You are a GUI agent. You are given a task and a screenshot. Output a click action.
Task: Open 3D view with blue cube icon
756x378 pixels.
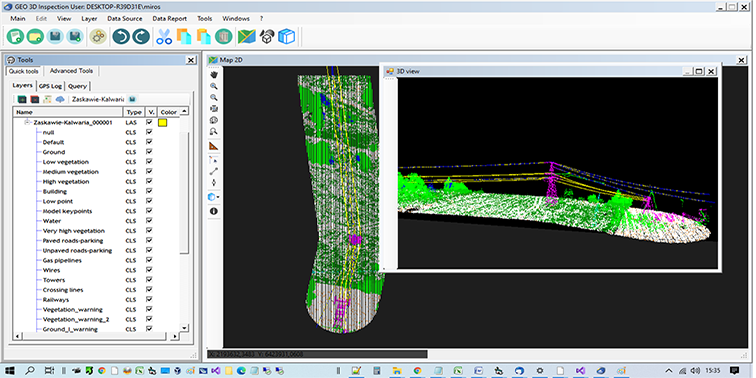(x=286, y=36)
